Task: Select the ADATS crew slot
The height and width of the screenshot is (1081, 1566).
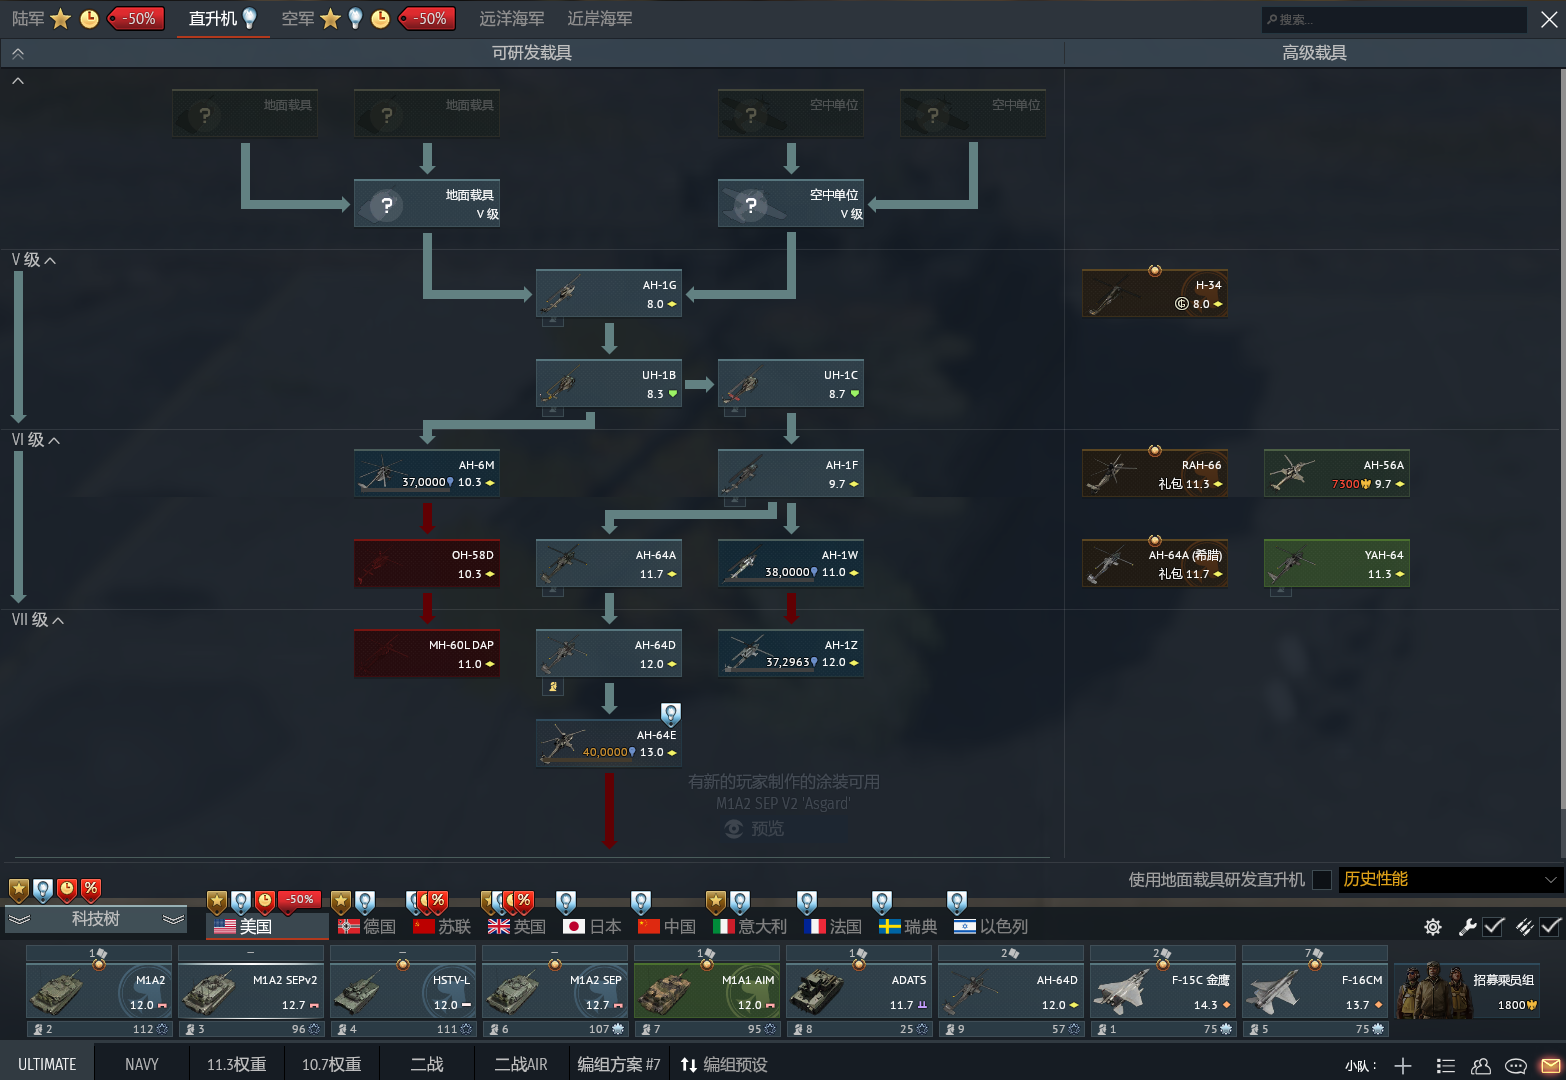Action: pyautogui.click(x=859, y=993)
